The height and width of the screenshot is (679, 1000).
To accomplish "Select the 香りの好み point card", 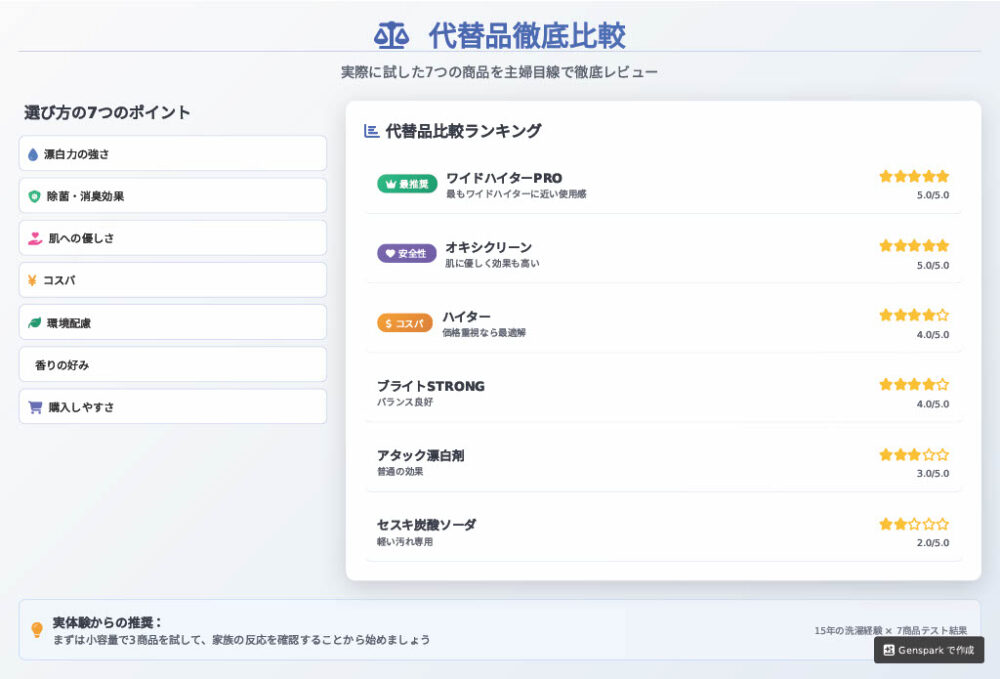I will pyautogui.click(x=173, y=365).
